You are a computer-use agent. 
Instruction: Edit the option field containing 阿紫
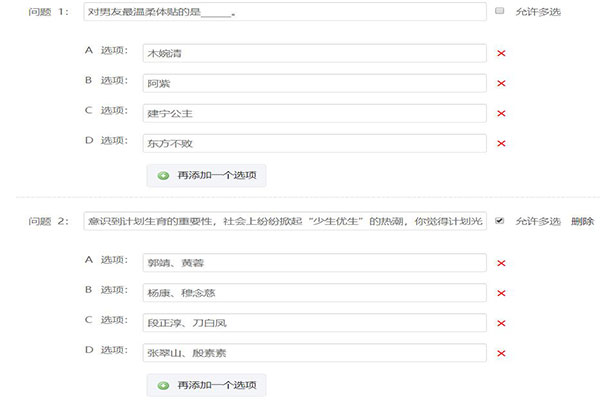(x=315, y=83)
